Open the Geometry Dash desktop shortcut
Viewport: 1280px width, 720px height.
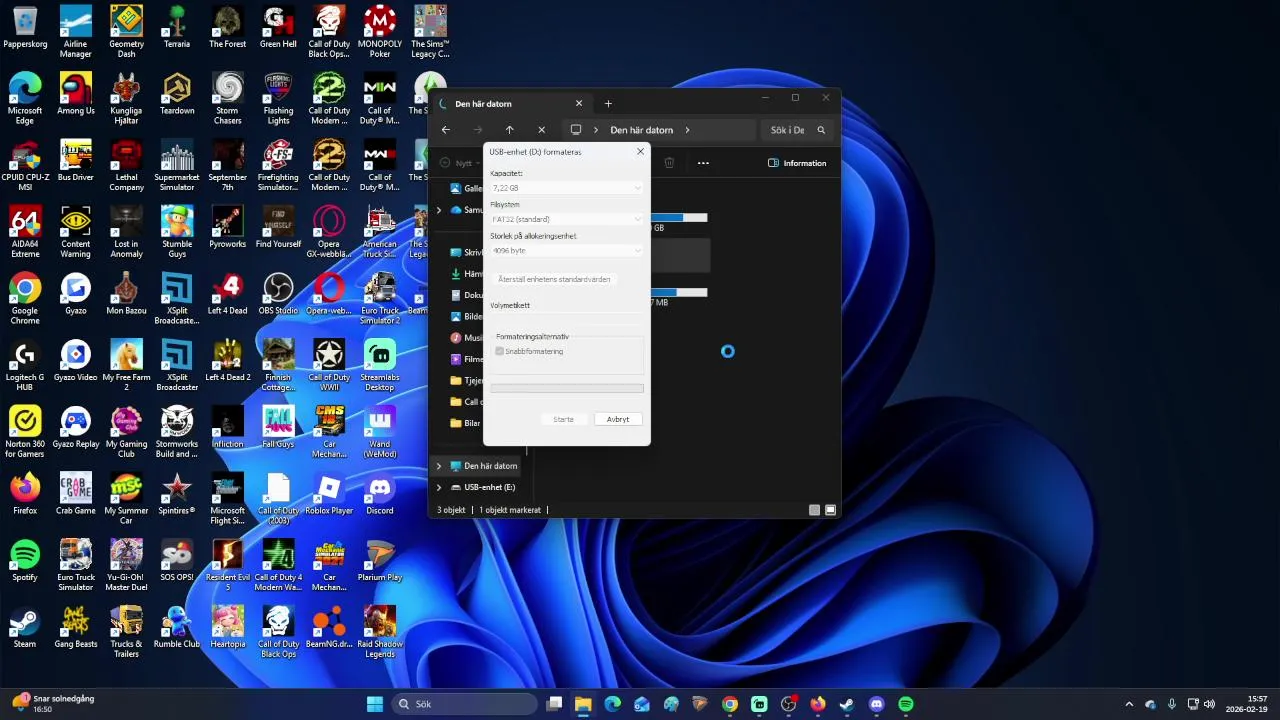126,31
